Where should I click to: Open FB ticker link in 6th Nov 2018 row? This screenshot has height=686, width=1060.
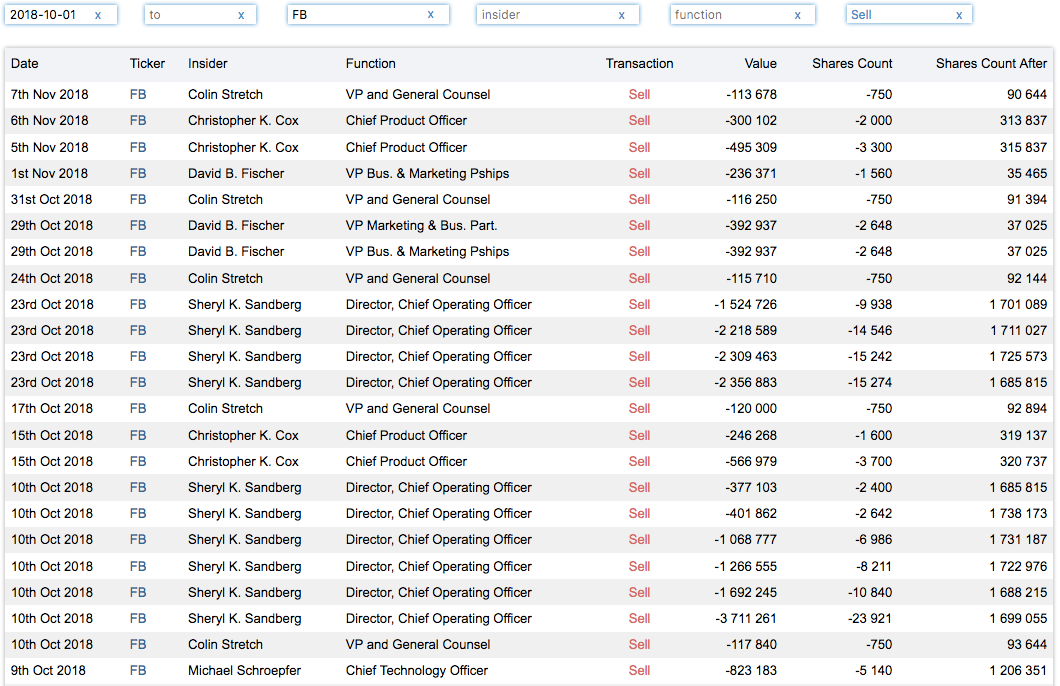[138, 120]
